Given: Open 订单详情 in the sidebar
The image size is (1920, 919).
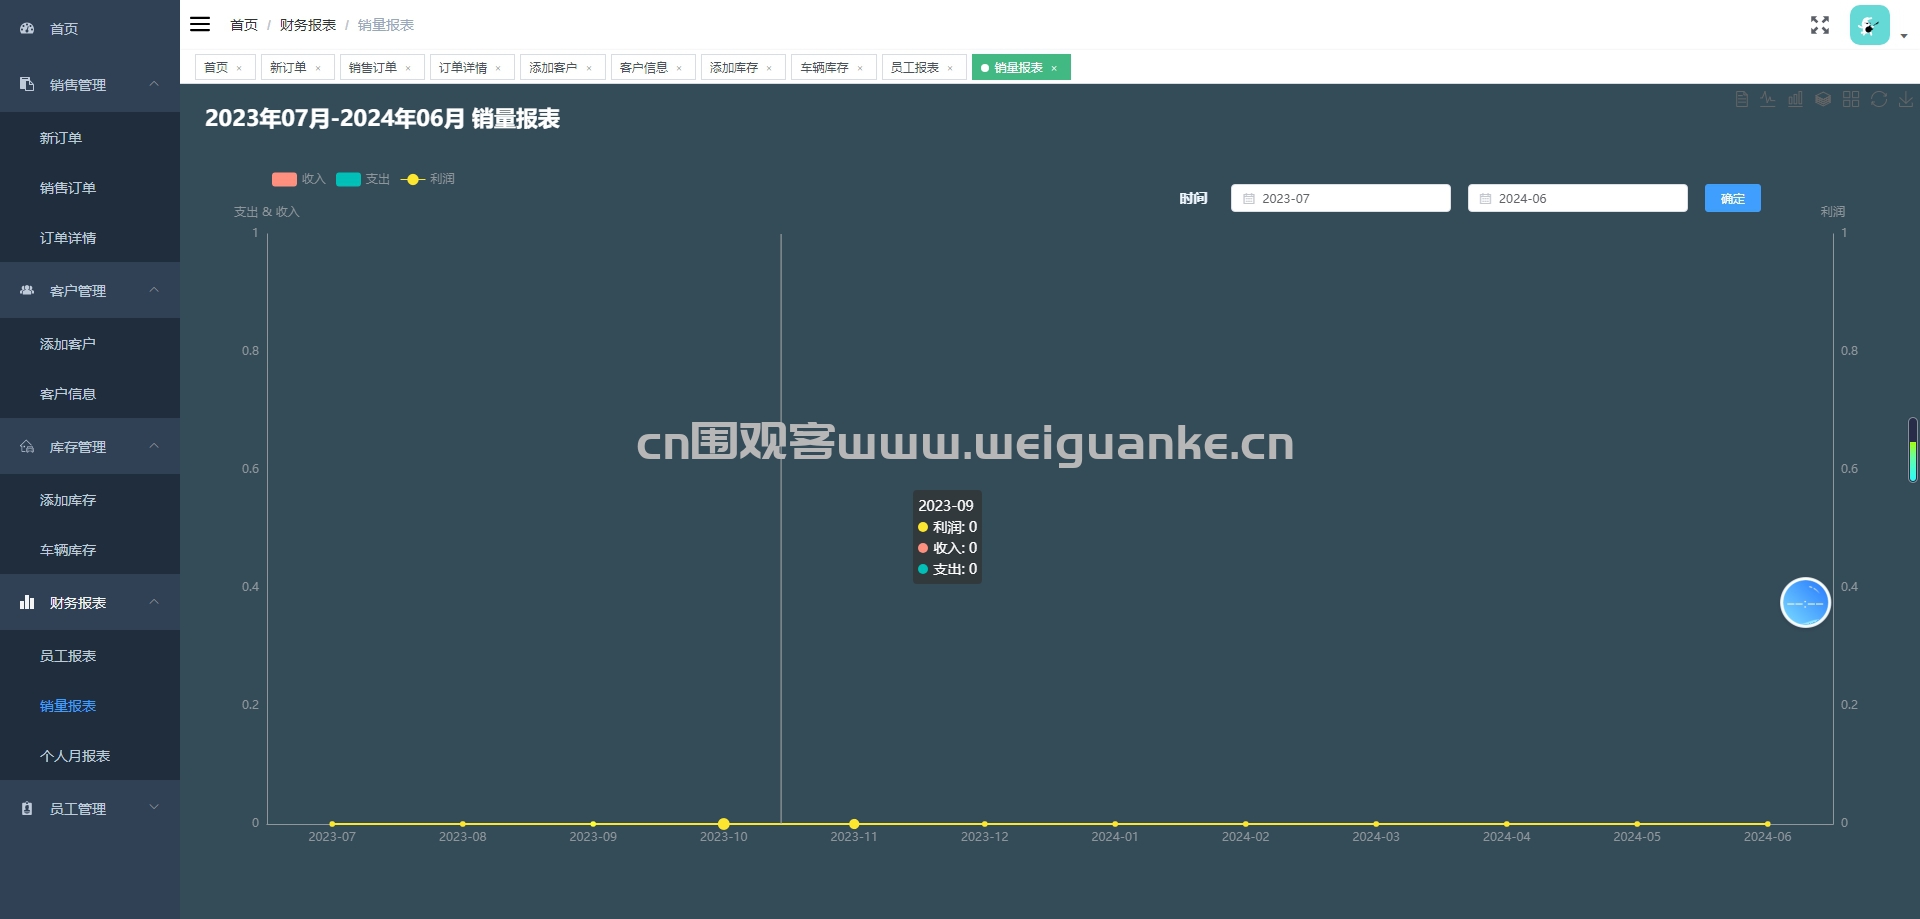Looking at the screenshot, I should click(90, 238).
